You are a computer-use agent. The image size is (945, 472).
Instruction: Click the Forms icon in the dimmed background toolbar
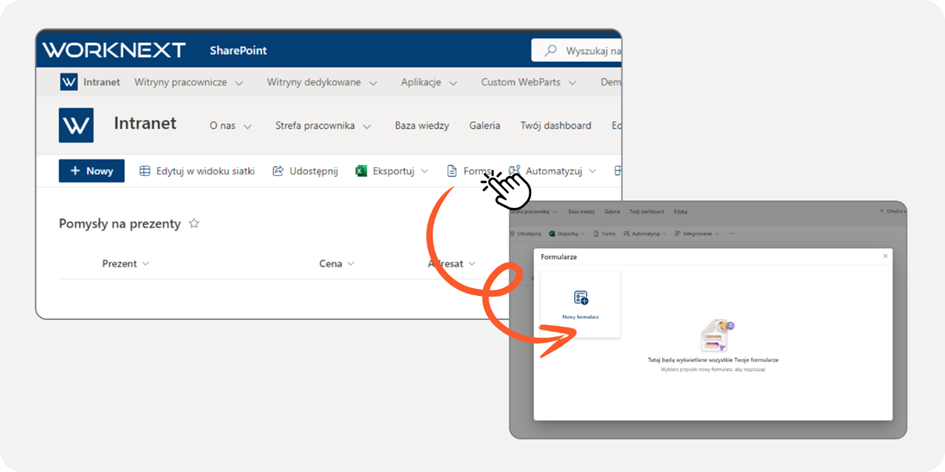point(596,233)
